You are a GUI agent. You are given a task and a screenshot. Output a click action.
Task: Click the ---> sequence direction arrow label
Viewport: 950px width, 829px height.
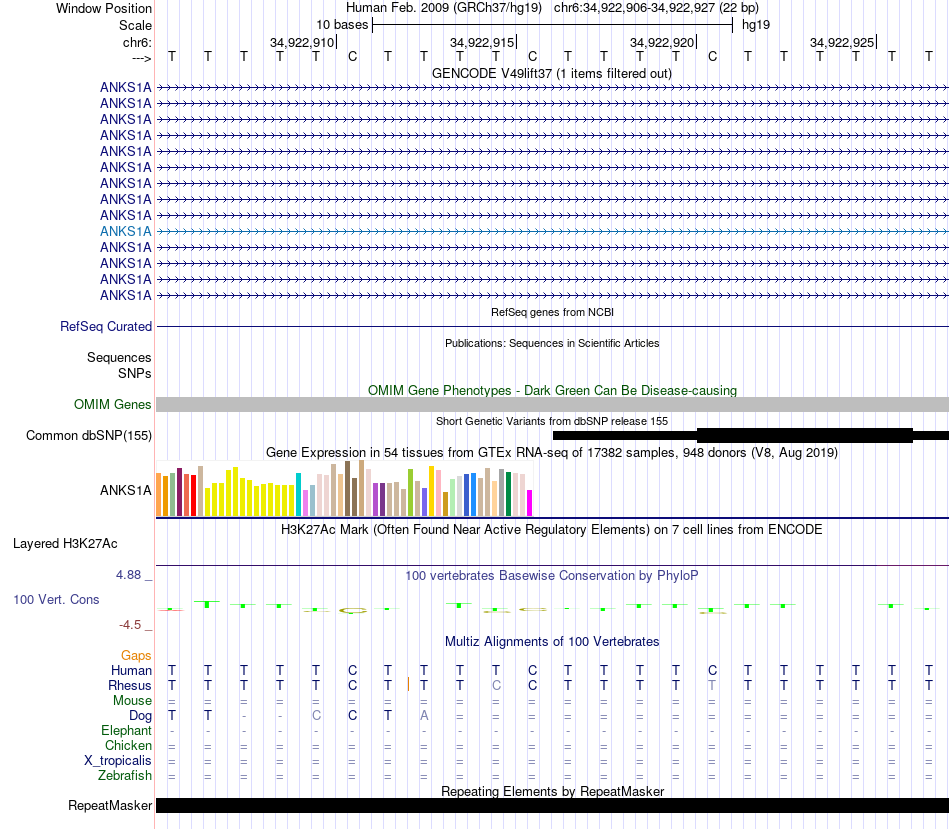[x=141, y=58]
